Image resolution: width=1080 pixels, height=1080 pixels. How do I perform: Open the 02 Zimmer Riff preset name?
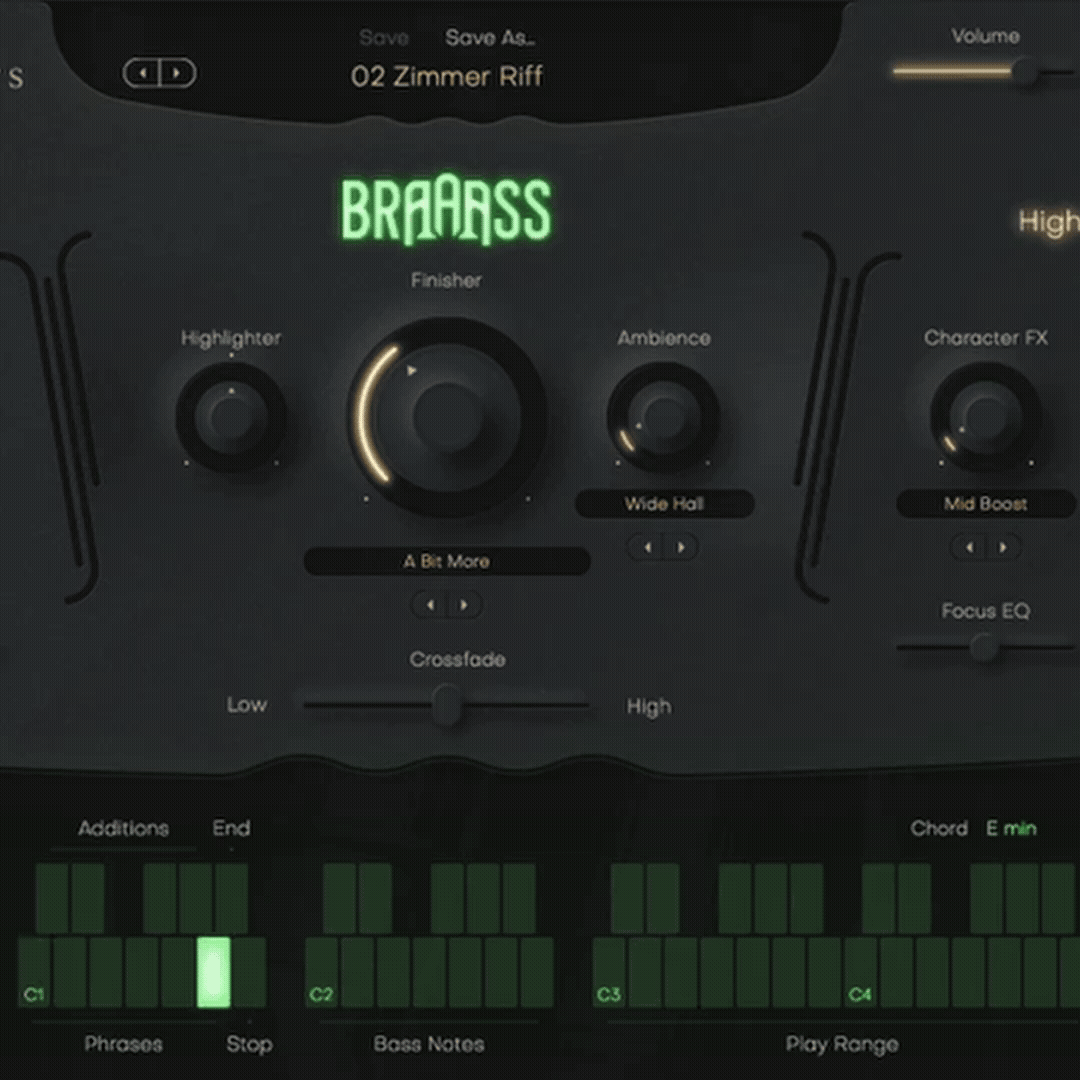(446, 76)
